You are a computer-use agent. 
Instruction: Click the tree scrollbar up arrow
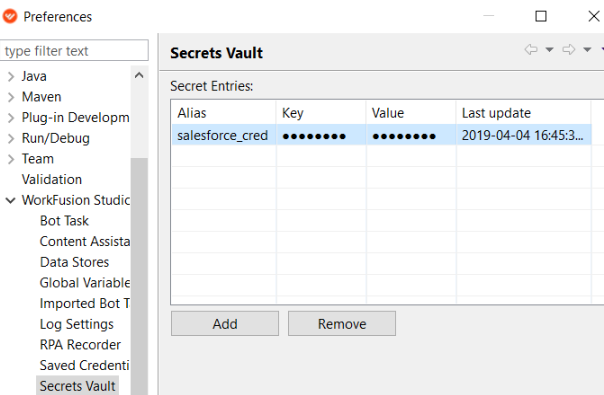click(x=139, y=76)
